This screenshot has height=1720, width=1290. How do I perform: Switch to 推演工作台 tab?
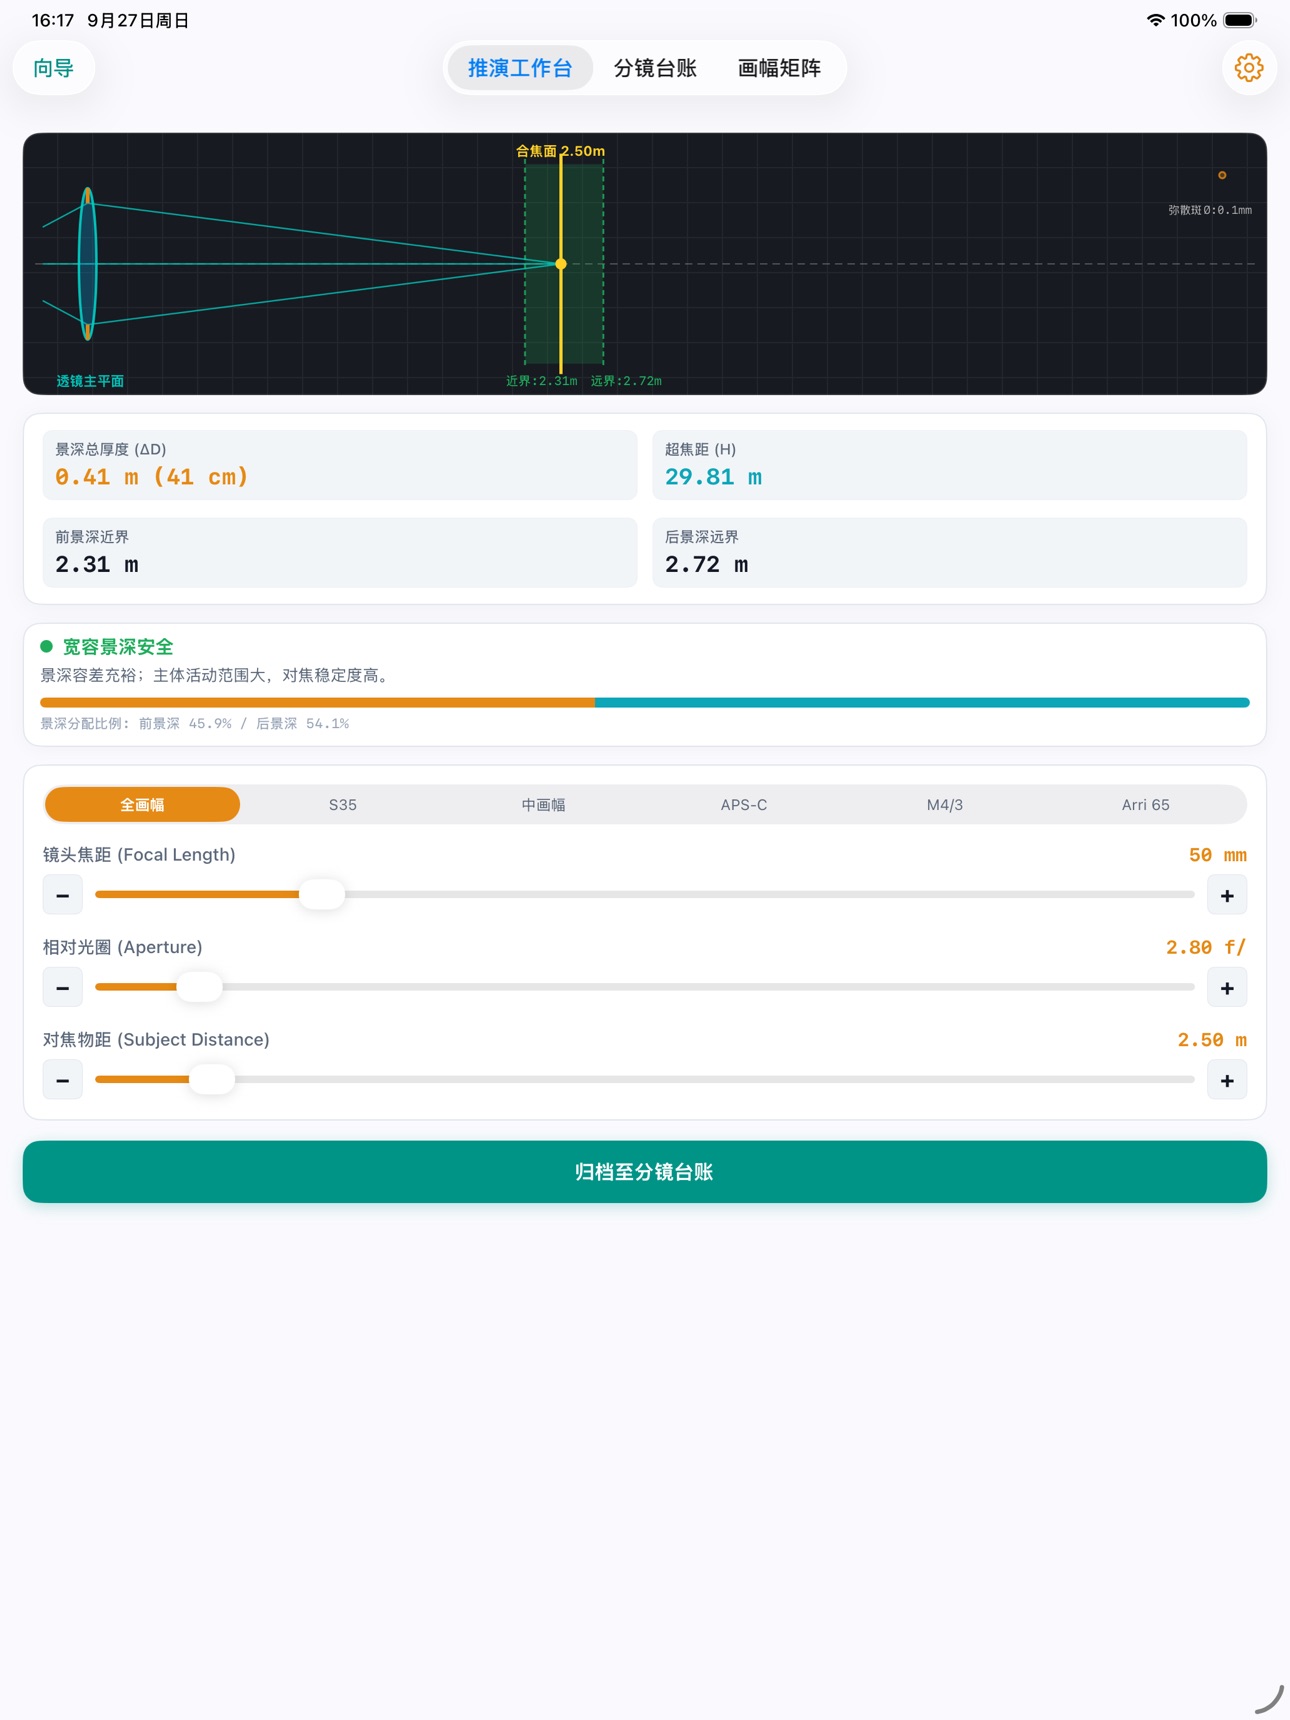(x=520, y=68)
